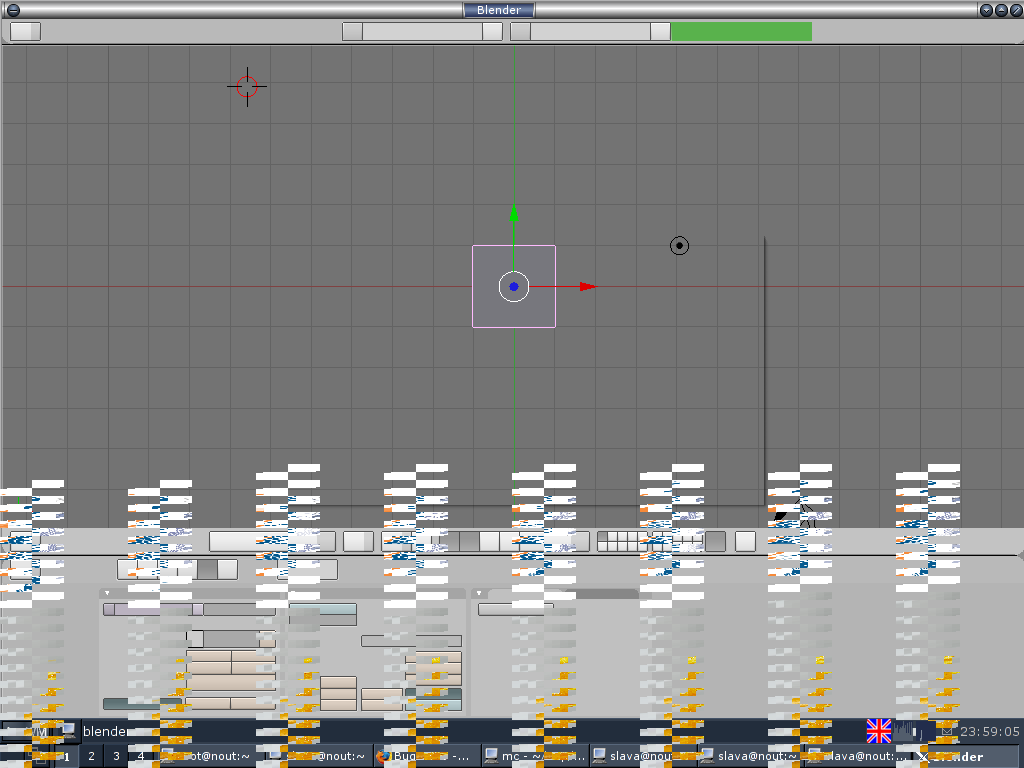Collapse the left buttons panel using its triangle
This screenshot has height=768, width=1024.
click(107, 593)
